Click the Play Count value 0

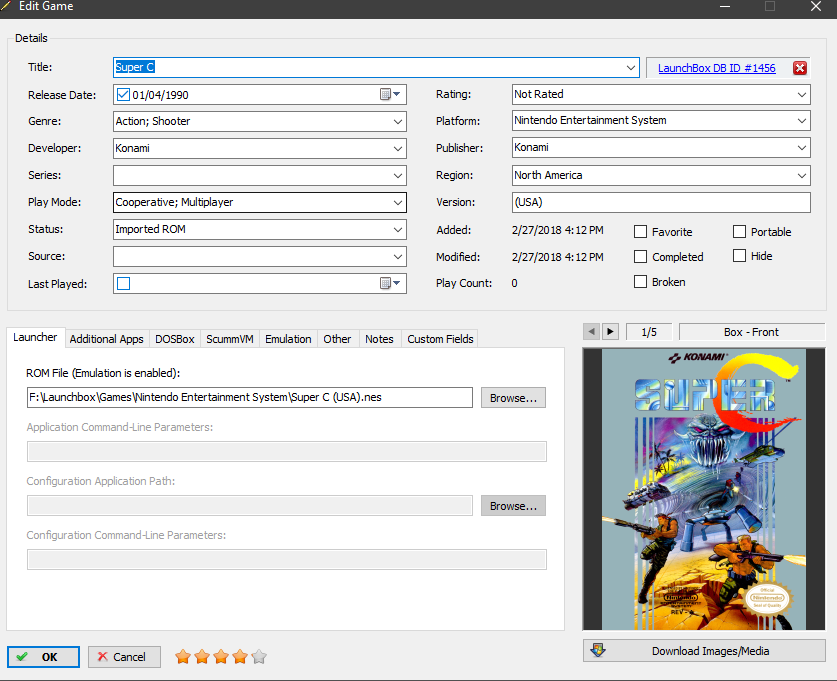pos(514,283)
